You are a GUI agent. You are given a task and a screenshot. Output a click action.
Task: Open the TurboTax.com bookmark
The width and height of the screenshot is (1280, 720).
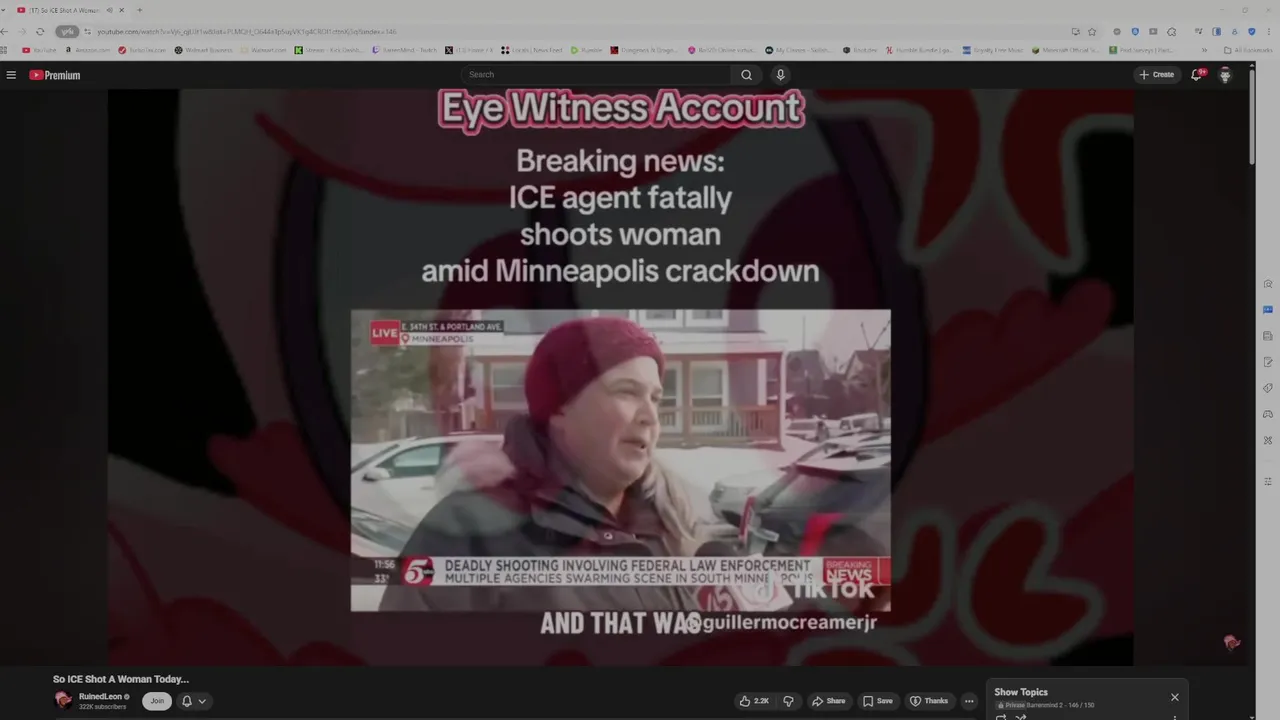pos(142,50)
